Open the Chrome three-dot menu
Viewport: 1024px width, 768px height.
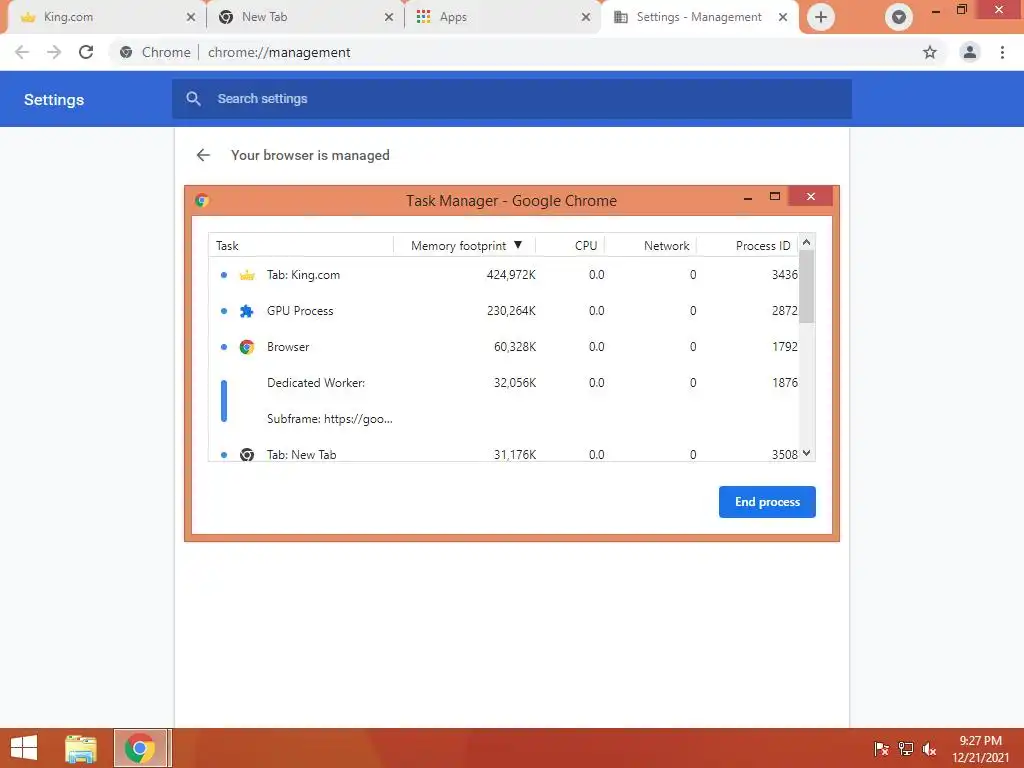[1002, 52]
